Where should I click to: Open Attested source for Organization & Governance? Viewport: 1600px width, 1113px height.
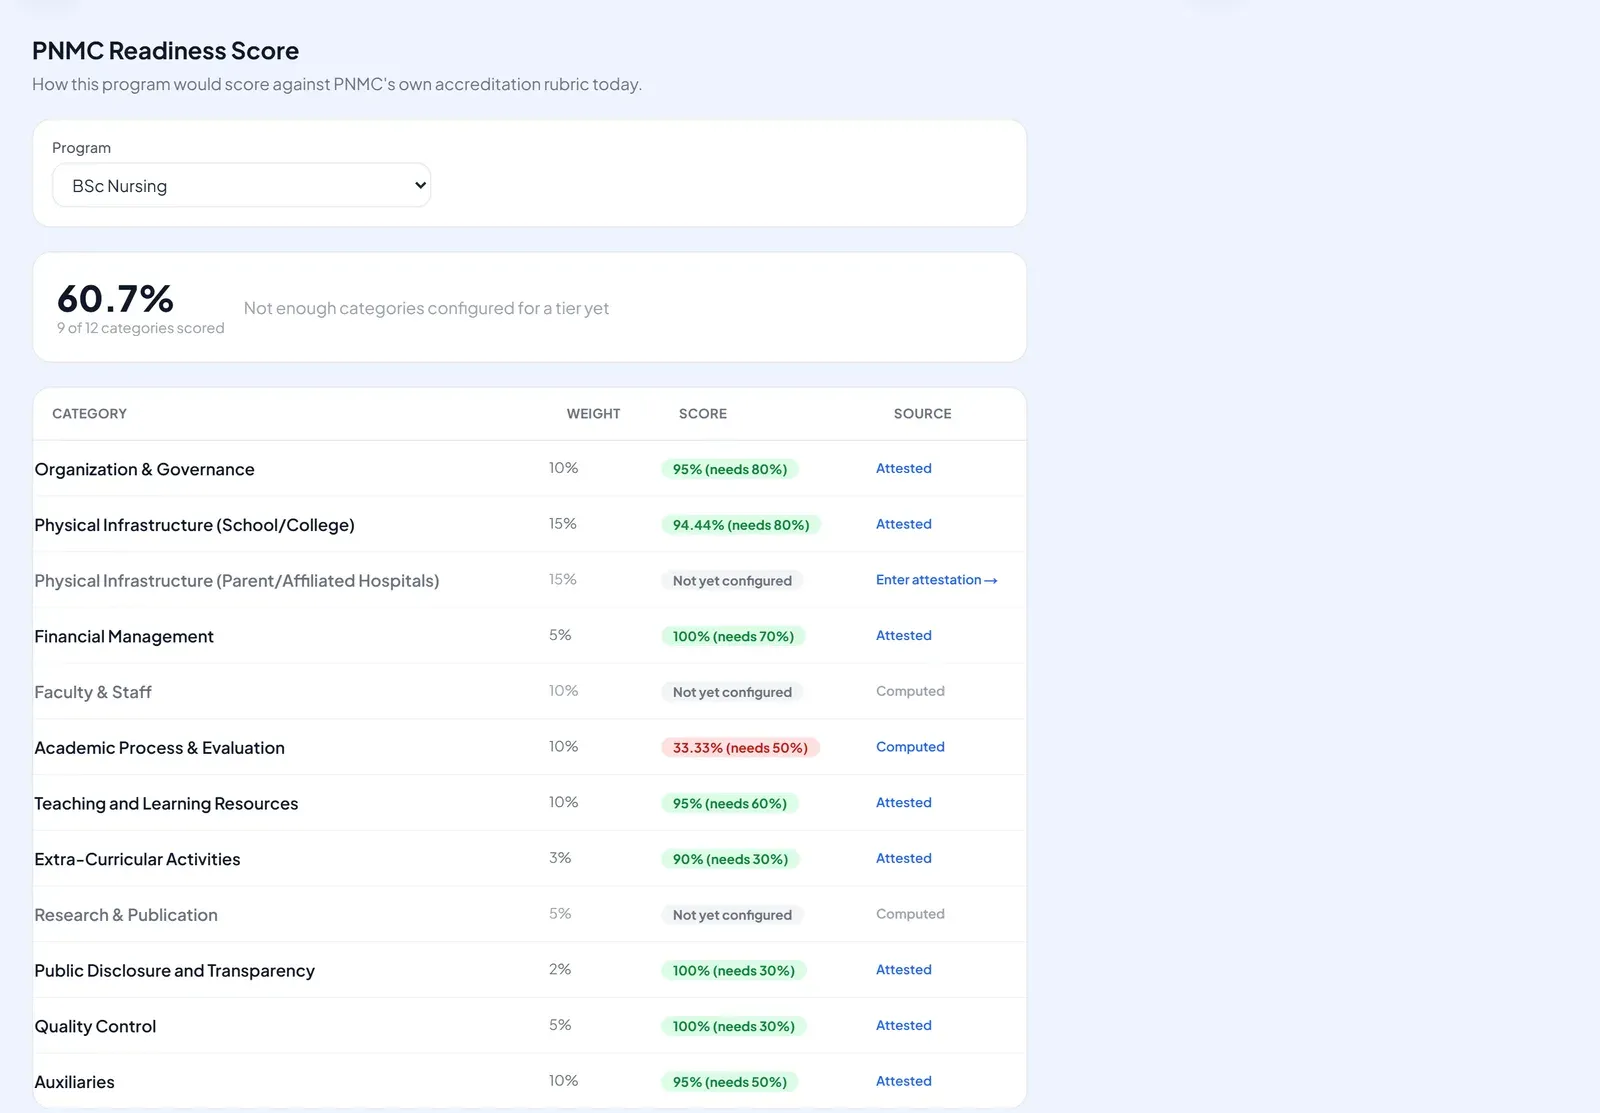click(904, 468)
